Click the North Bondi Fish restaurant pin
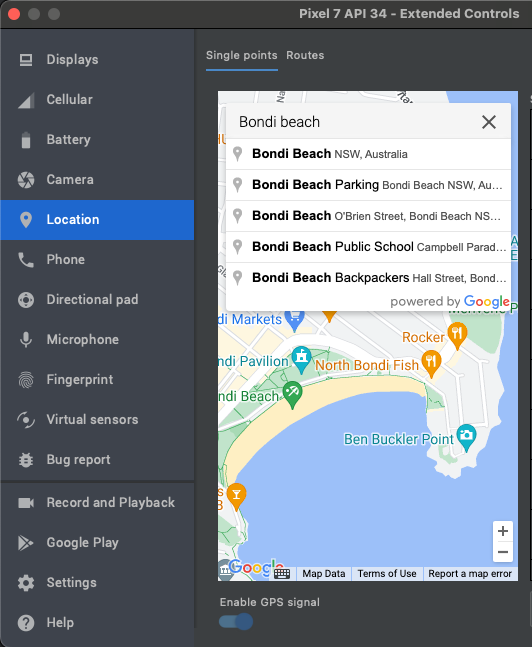The width and height of the screenshot is (532, 647). coord(431,363)
